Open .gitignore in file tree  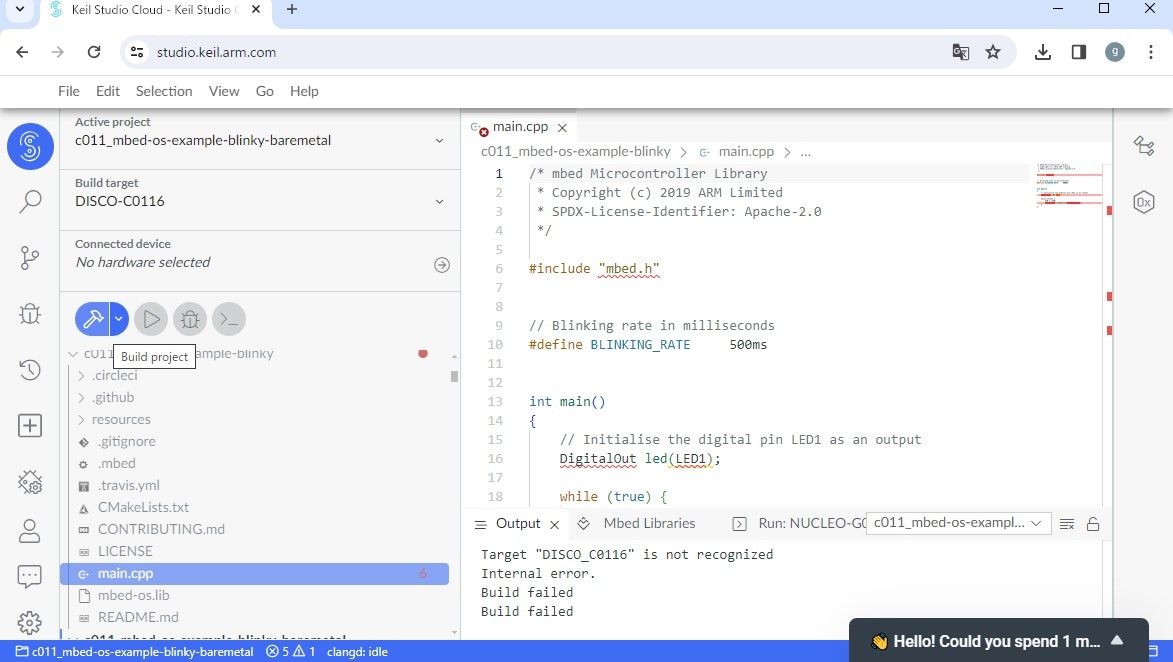(x=127, y=441)
